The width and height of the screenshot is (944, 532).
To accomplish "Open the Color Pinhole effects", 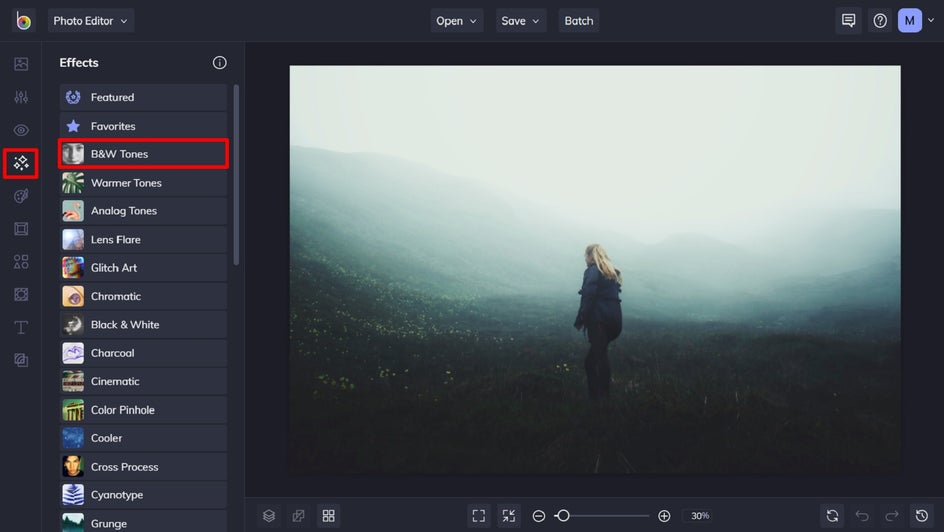I will coord(143,410).
